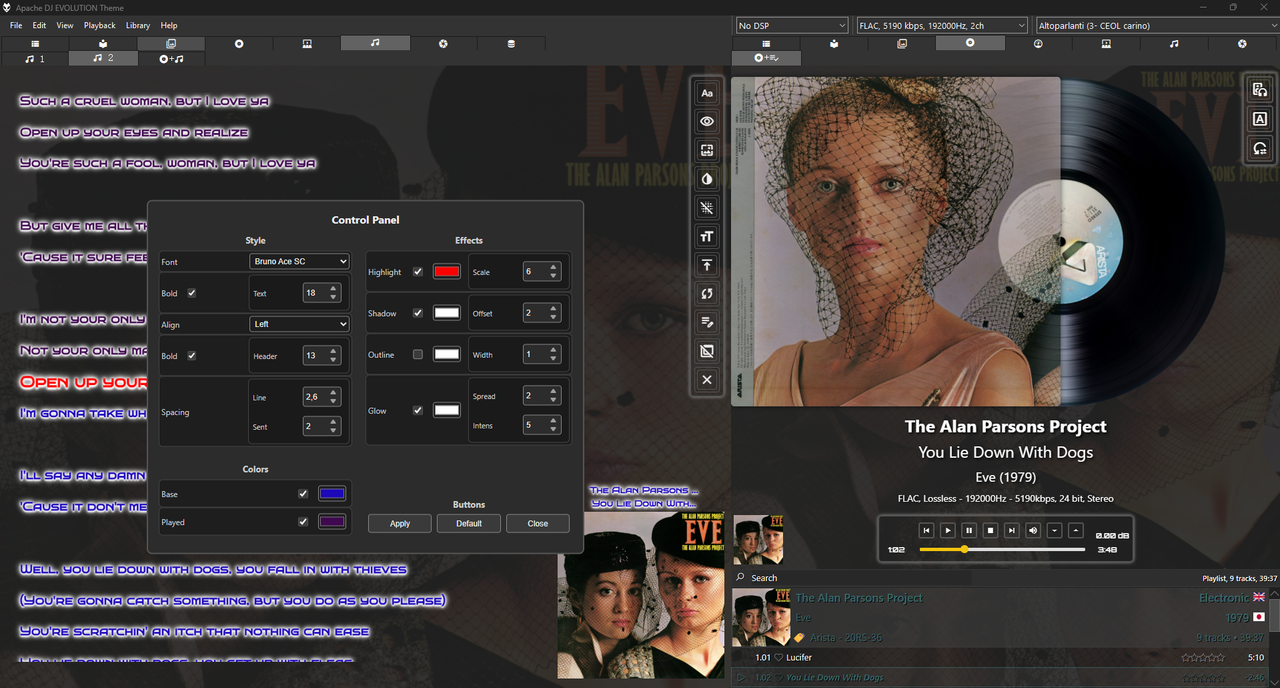Image resolution: width=1280 pixels, height=688 pixels.
Task: Click the disc plus music note tab
Action: pos(172,59)
